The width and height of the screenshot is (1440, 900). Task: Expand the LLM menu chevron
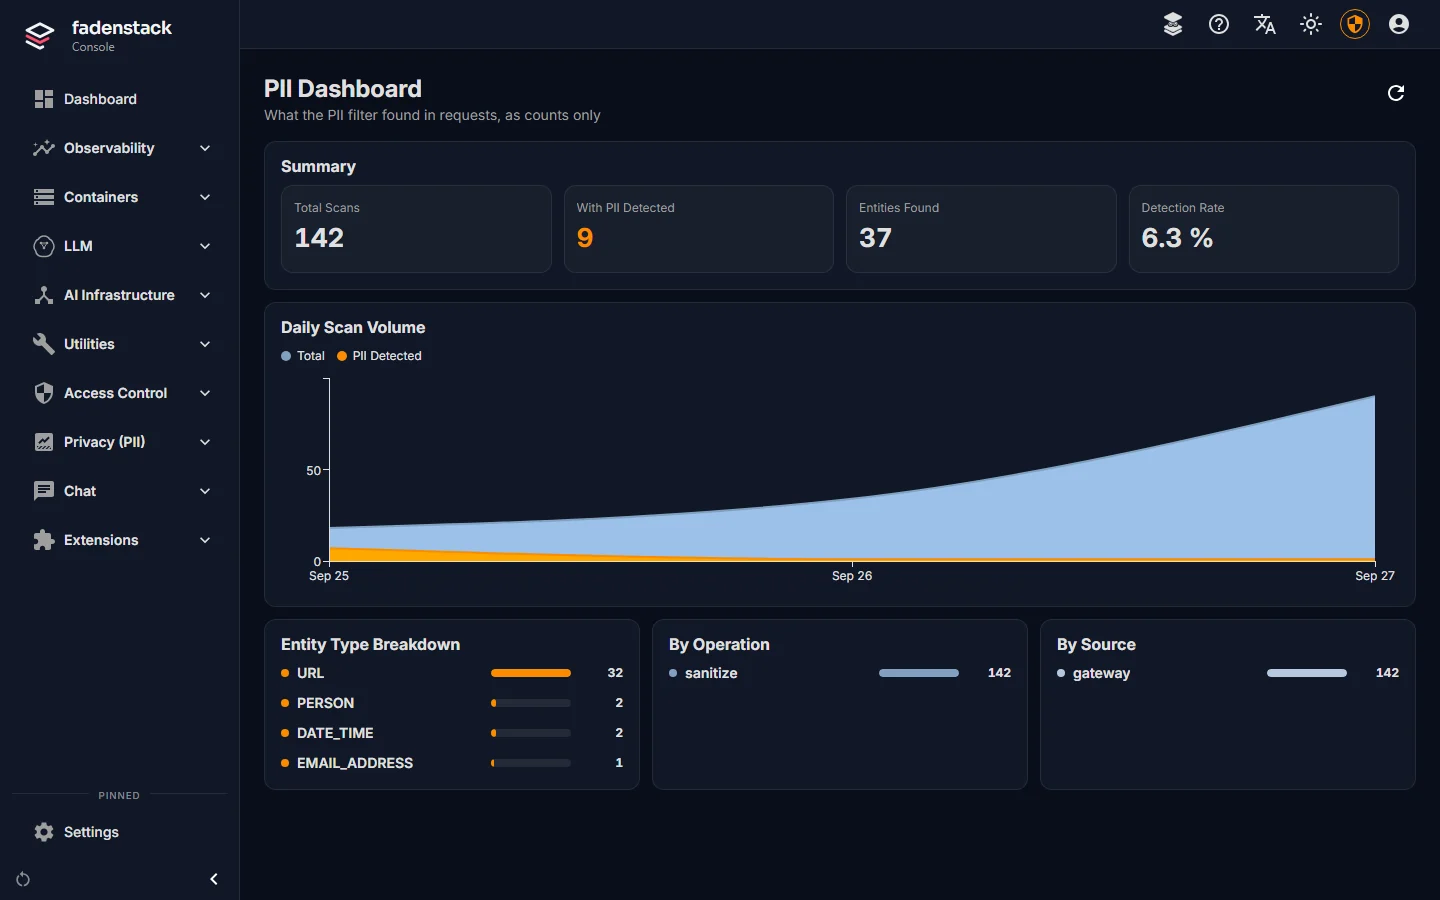[205, 246]
